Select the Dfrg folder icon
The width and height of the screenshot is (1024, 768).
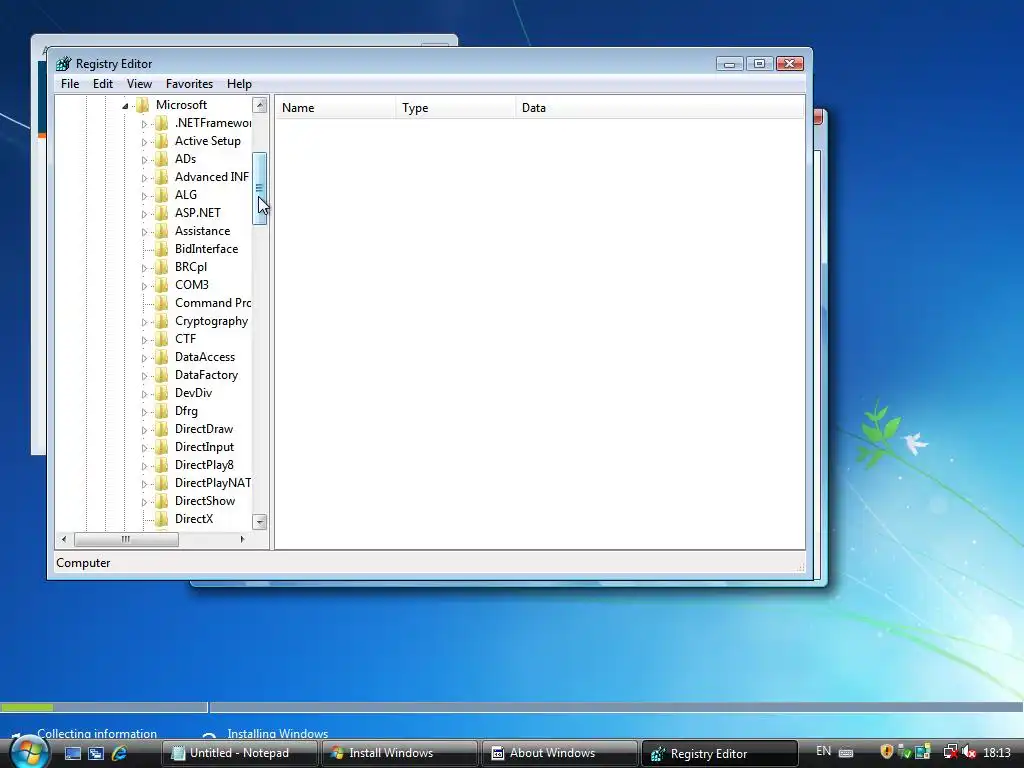pyautogui.click(x=161, y=411)
